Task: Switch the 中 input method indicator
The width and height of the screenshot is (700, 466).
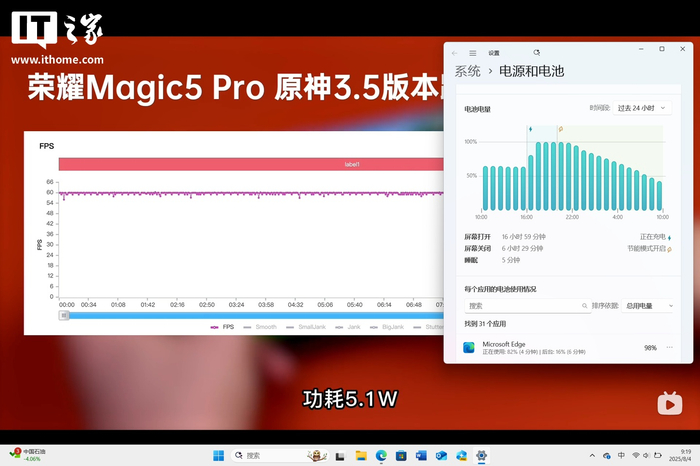Action: 621,455
